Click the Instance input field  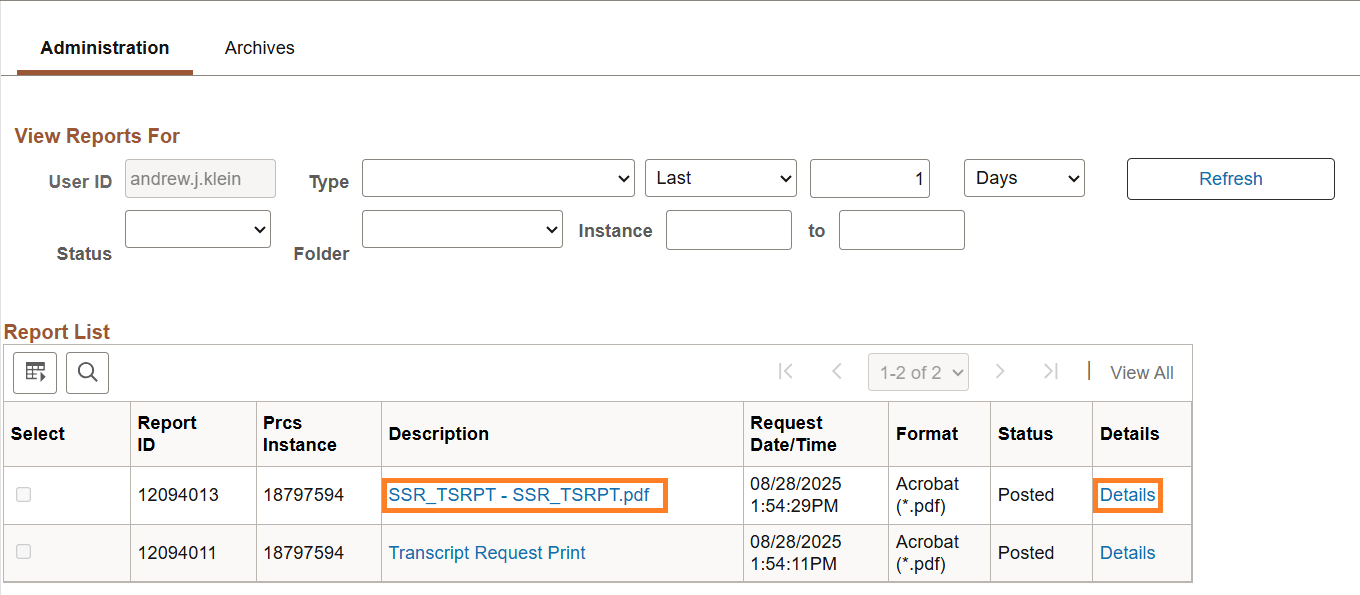click(728, 229)
